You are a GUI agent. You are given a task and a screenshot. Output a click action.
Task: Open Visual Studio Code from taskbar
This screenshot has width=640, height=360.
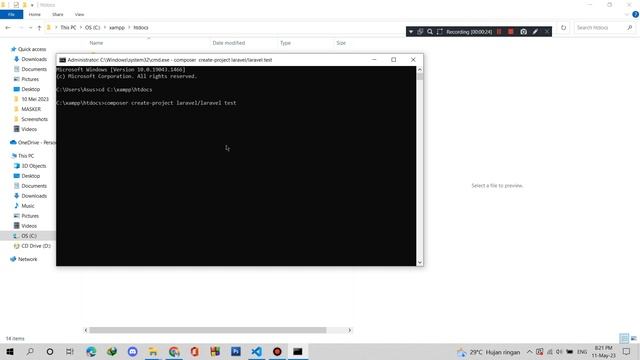coord(256,352)
